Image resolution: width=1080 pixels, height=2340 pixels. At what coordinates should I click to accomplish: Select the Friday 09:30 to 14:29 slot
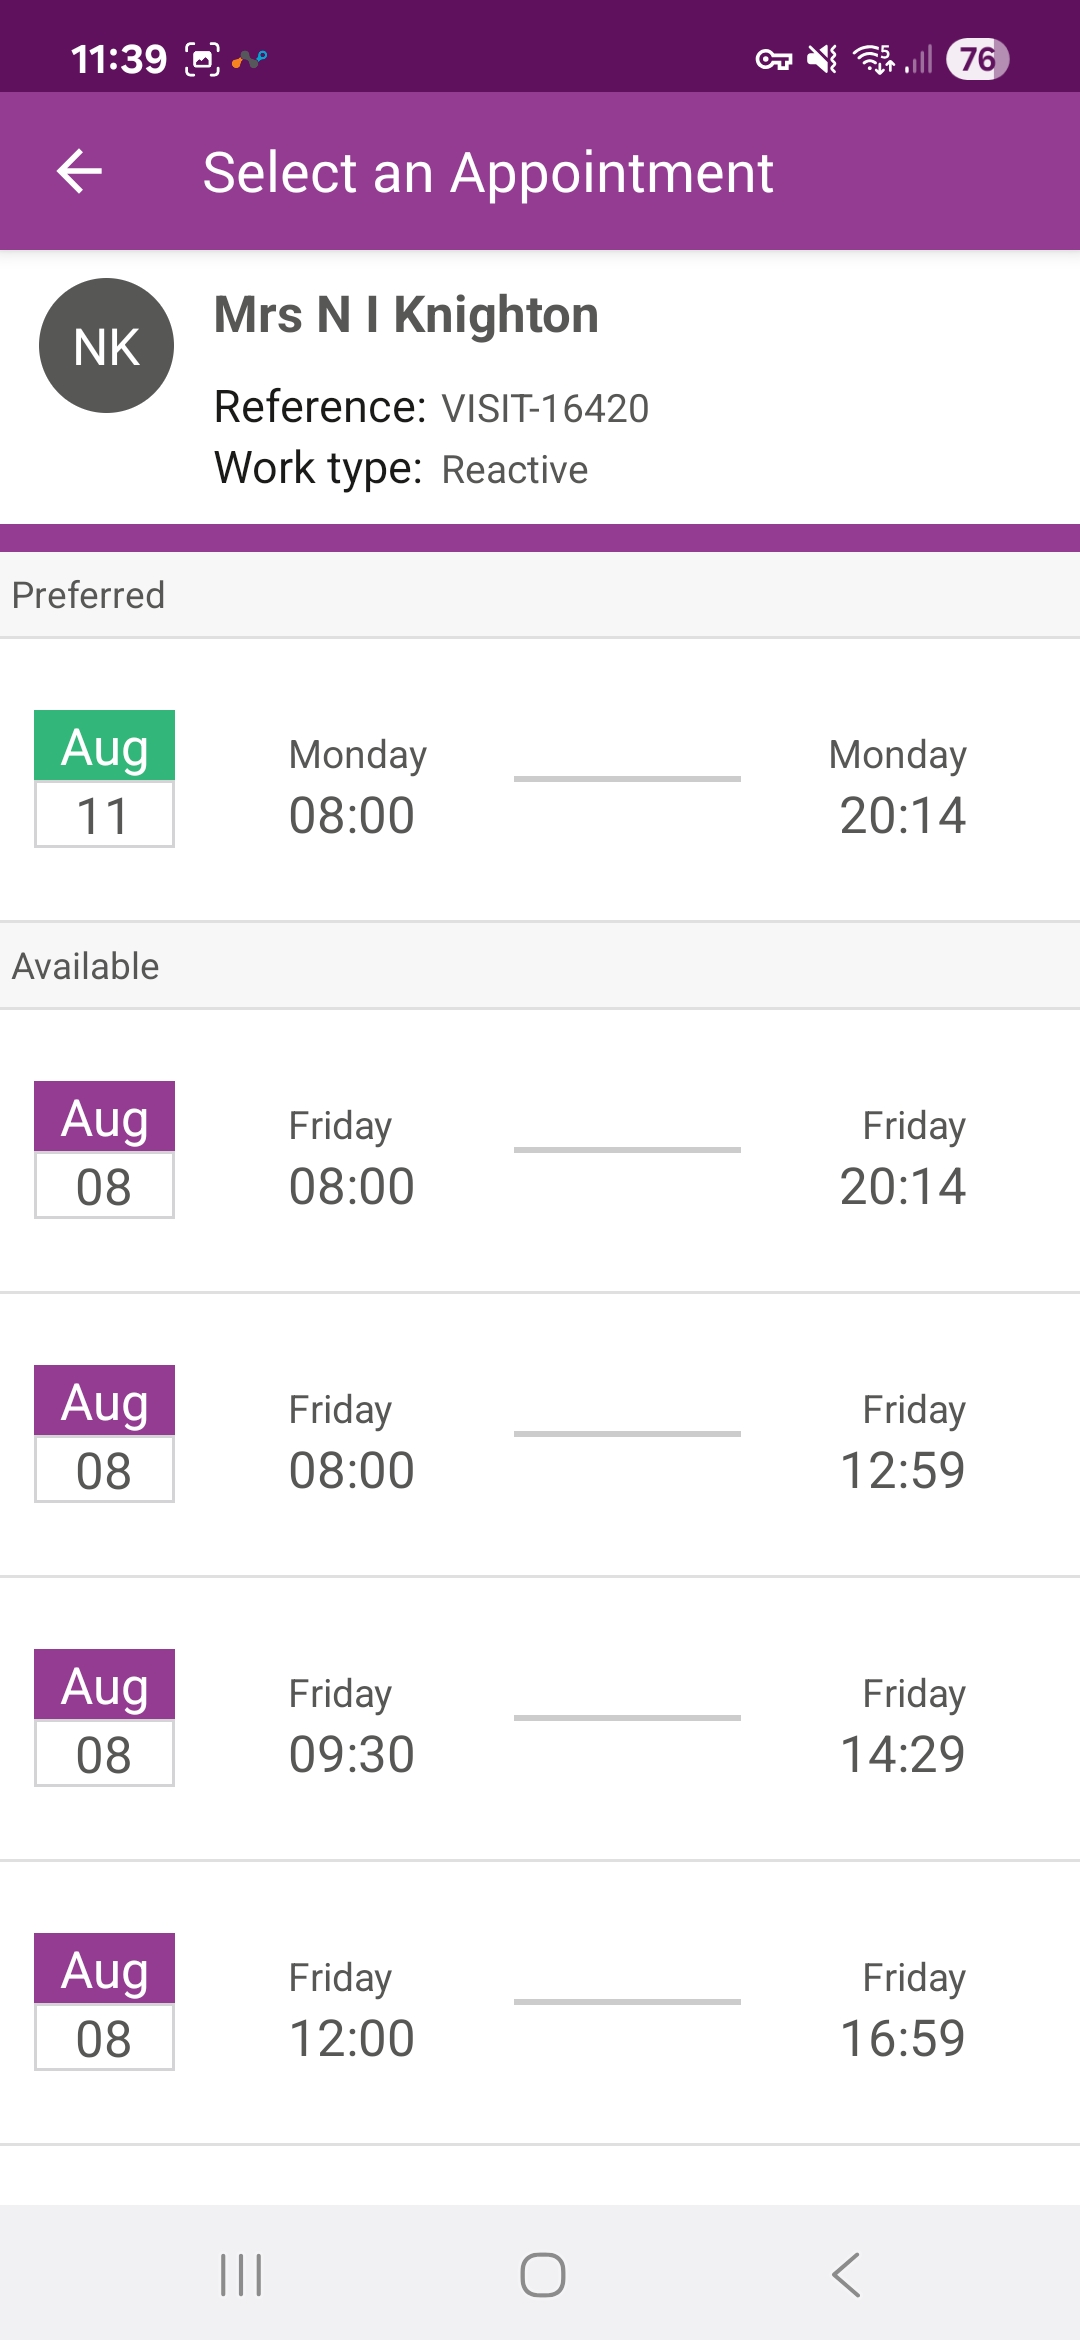click(627, 1719)
